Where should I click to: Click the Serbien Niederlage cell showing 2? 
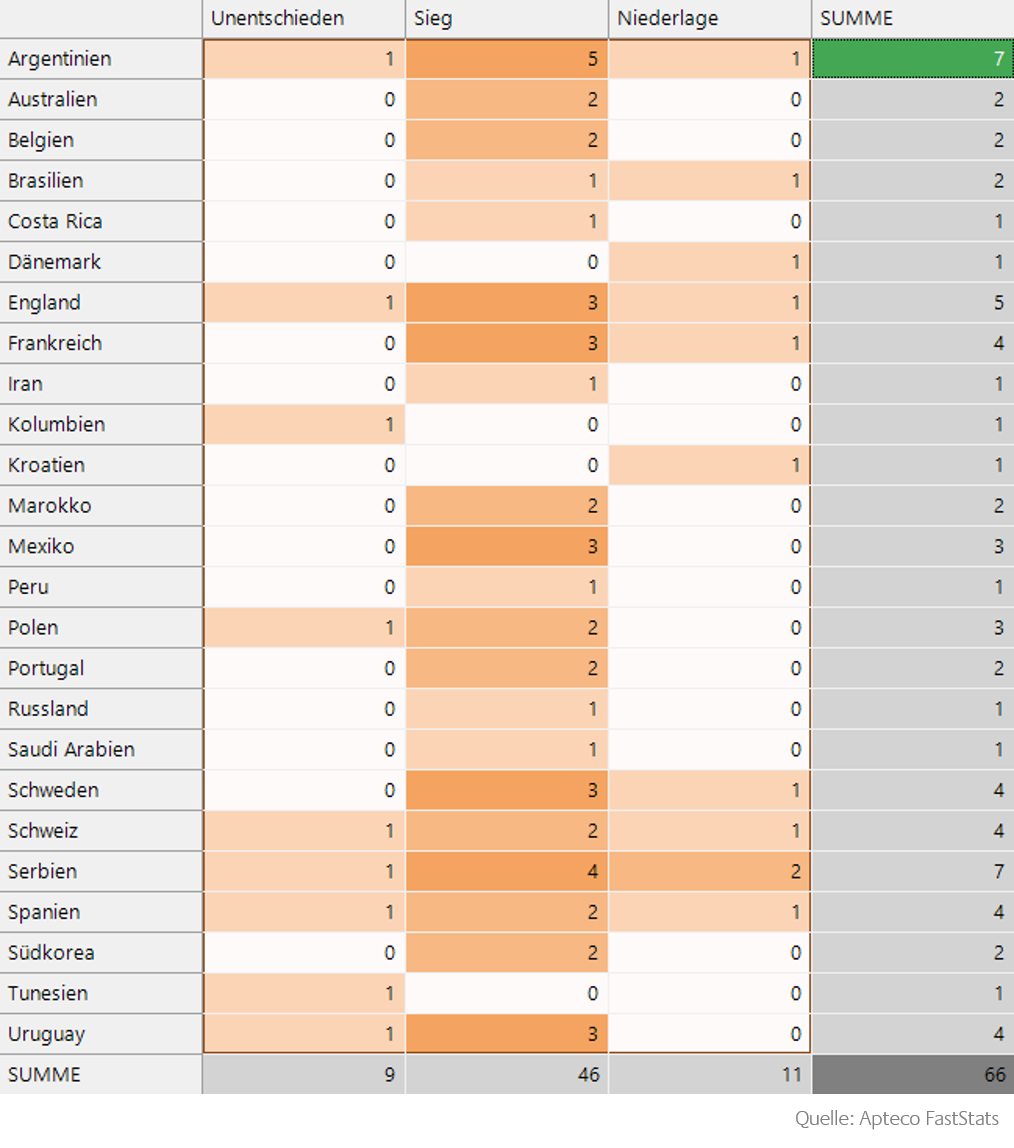coord(709,871)
